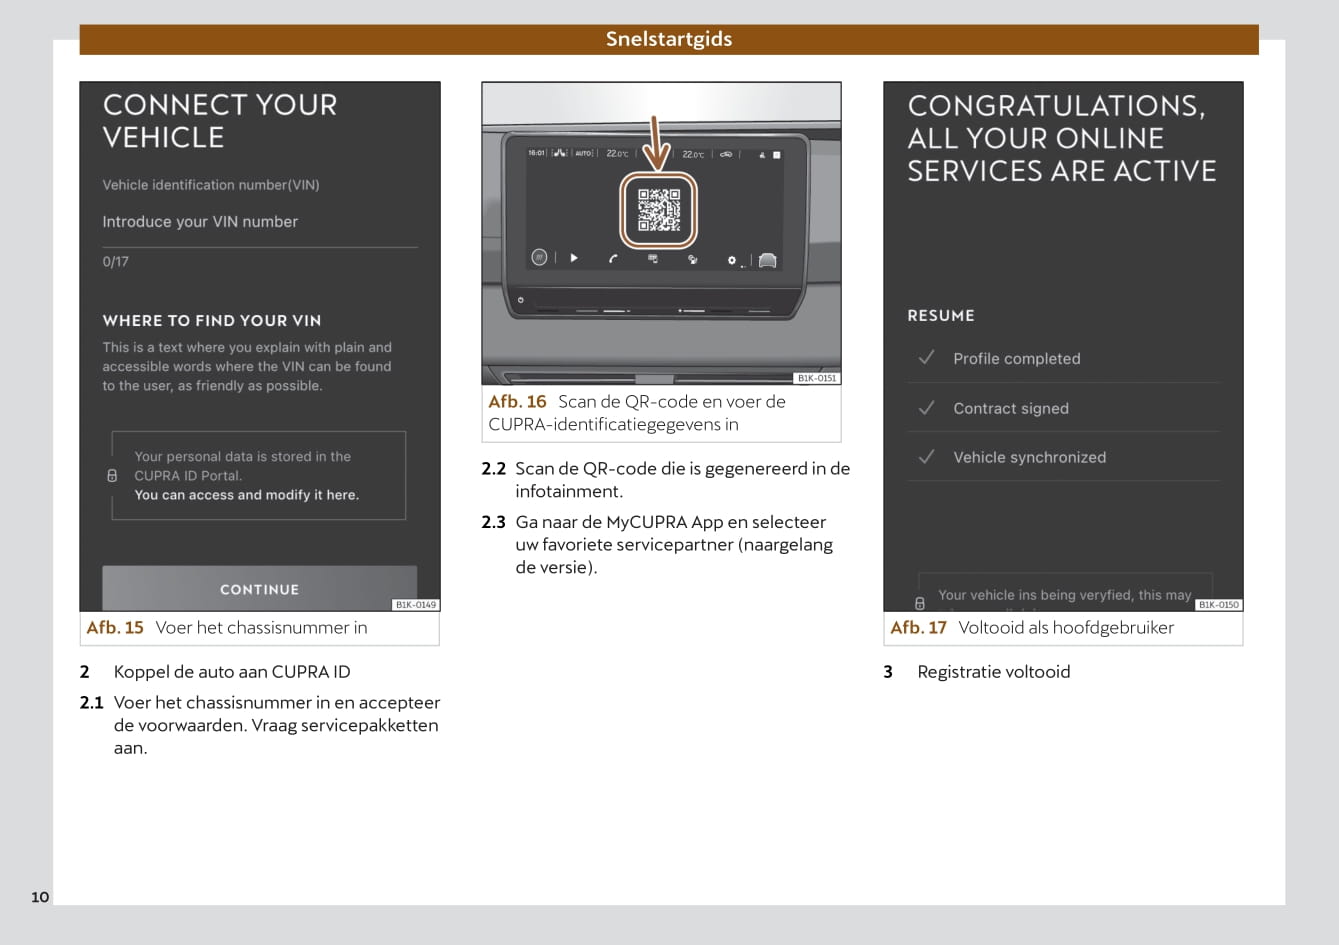Viewport: 1339px width, 945px height.
Task: Tap the settings gear on infotainment screen
Action: pyautogui.click(x=732, y=260)
